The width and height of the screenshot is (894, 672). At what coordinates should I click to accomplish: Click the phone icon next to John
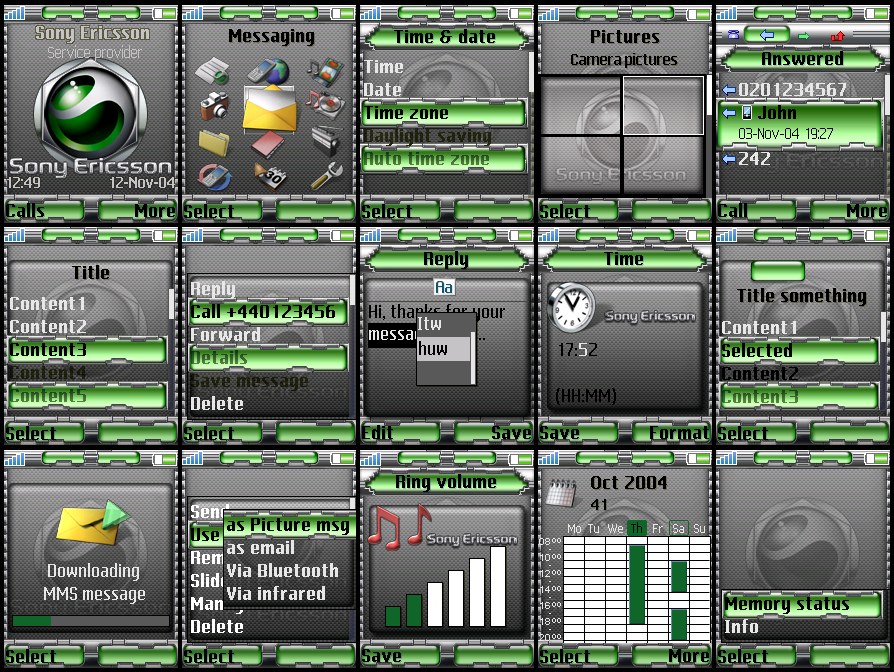tap(747, 112)
